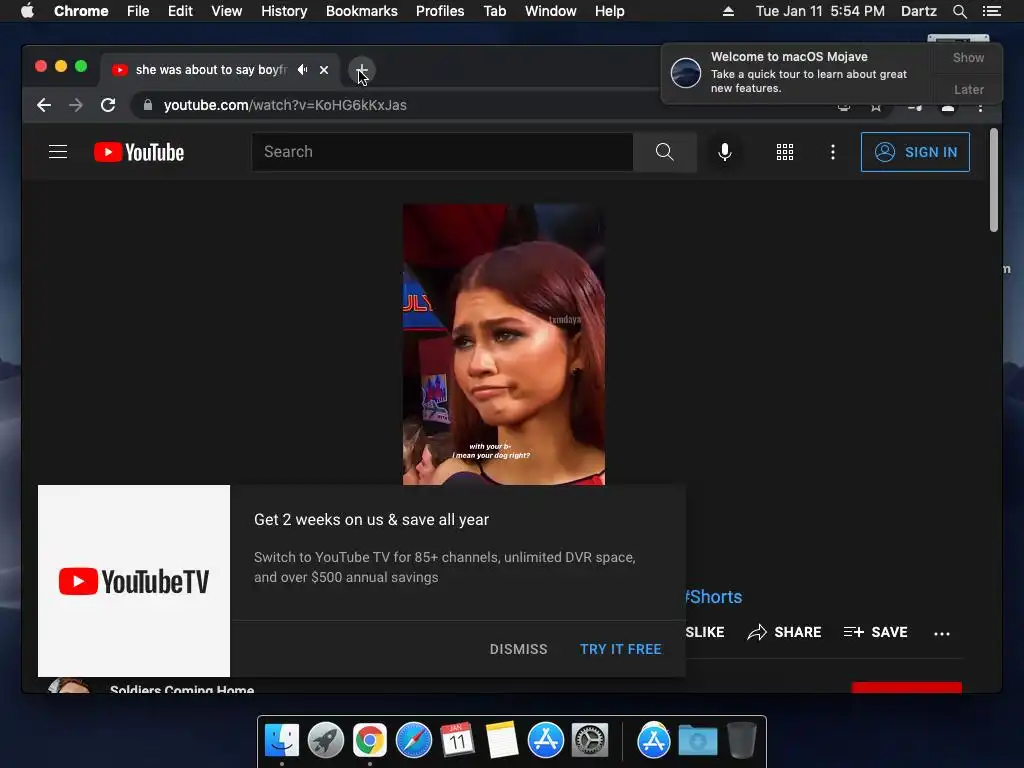Open Safari from the Dock
Screen dimensions: 1024x768
pos(413,741)
